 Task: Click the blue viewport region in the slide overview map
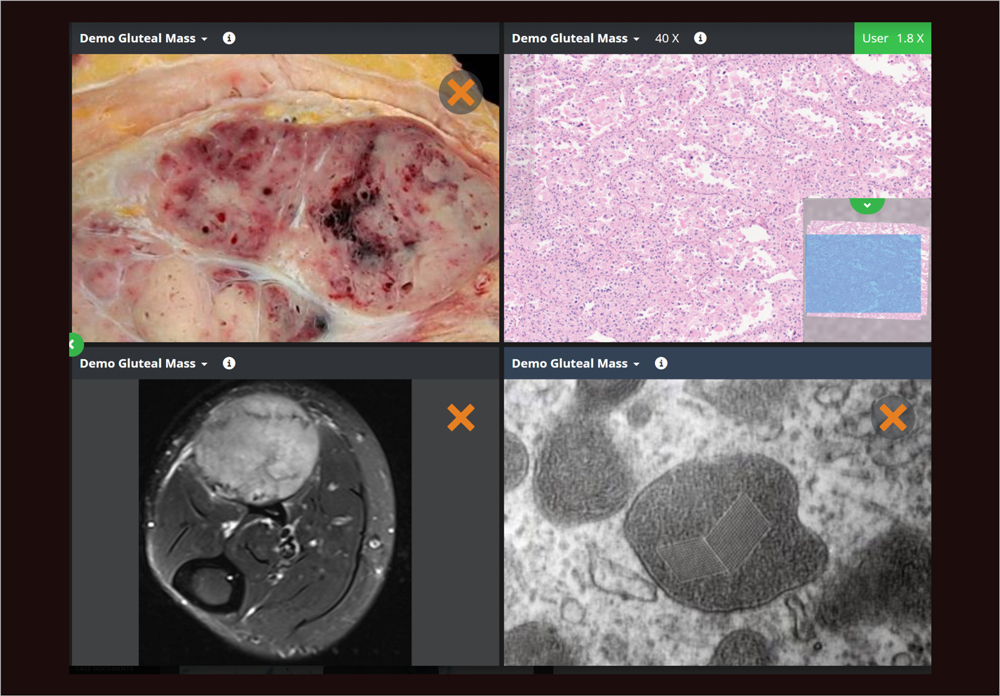[x=863, y=274]
